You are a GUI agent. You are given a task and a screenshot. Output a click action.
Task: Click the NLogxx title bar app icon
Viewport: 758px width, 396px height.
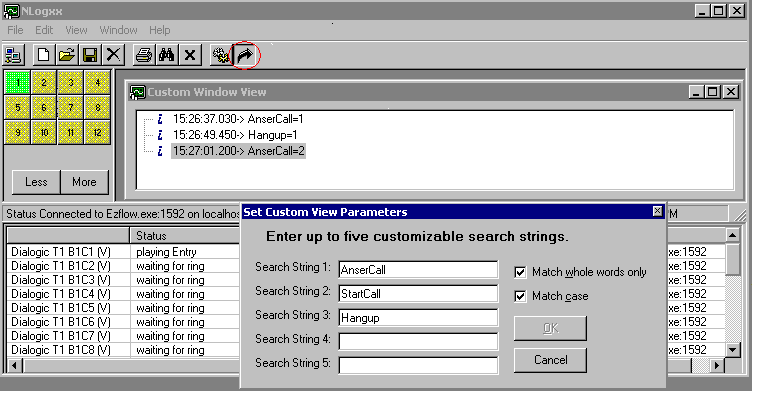[11, 11]
